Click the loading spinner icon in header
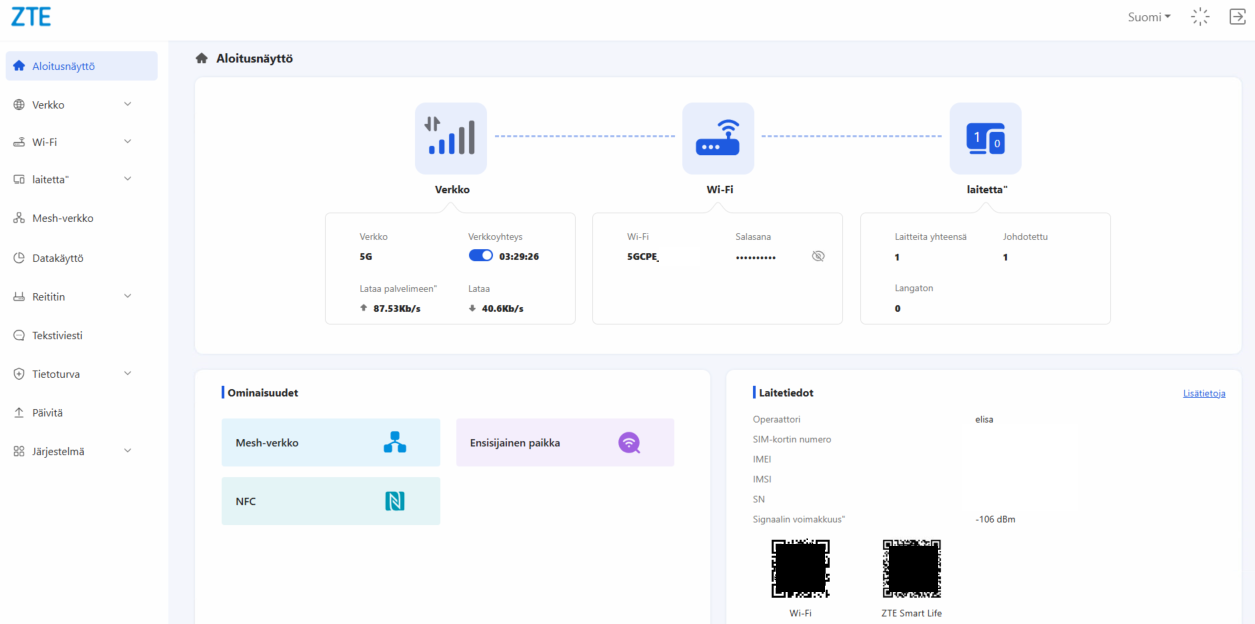The width and height of the screenshot is (1255, 624). pos(1200,17)
